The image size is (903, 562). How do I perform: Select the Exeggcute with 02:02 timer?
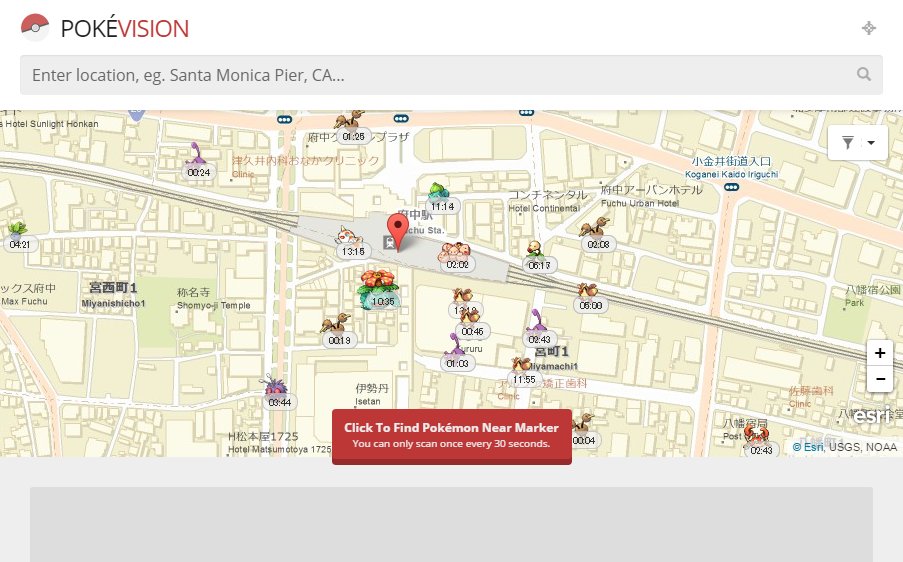click(457, 257)
